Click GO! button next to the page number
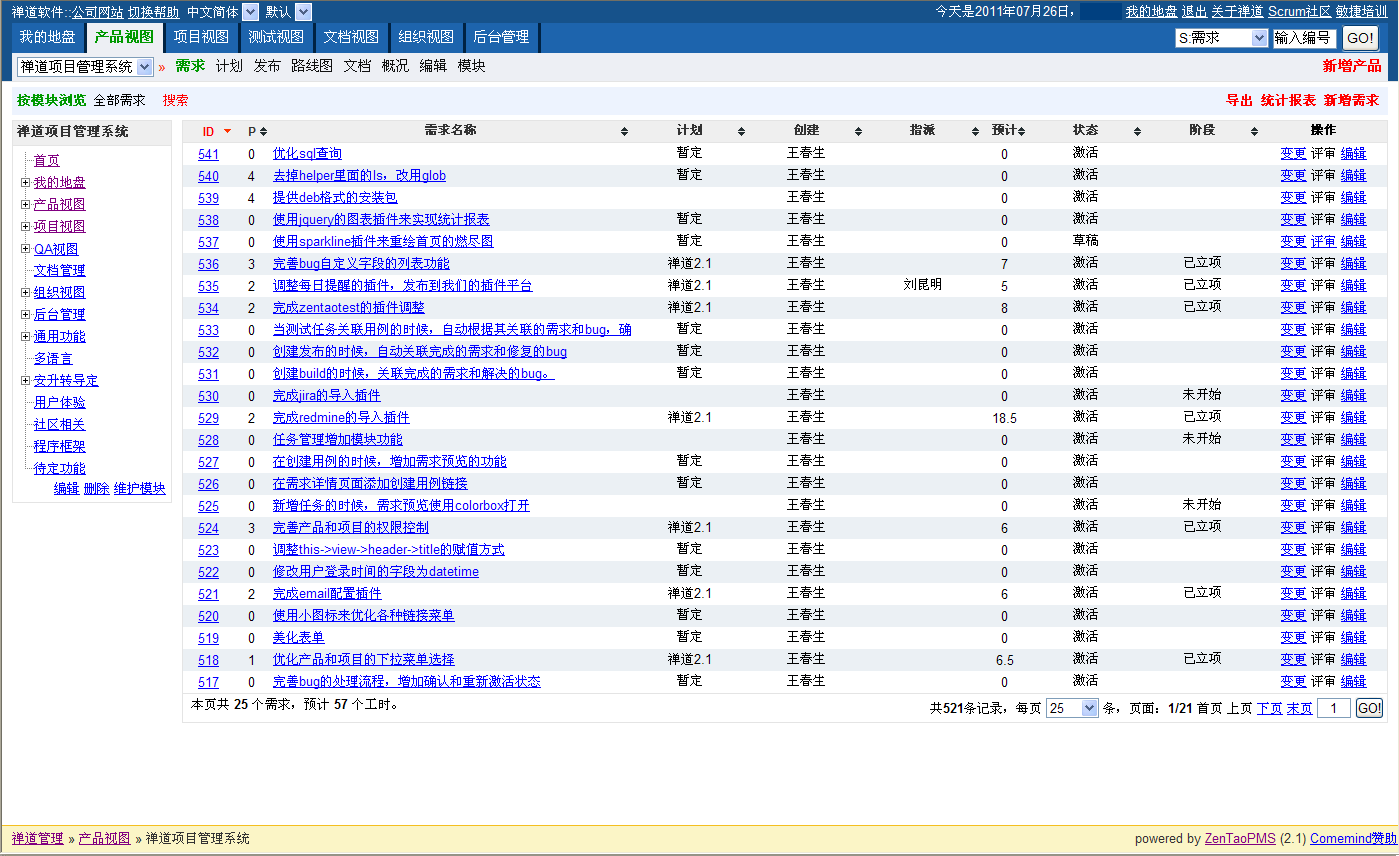Screen dimensions: 1399x856 (x=1369, y=708)
